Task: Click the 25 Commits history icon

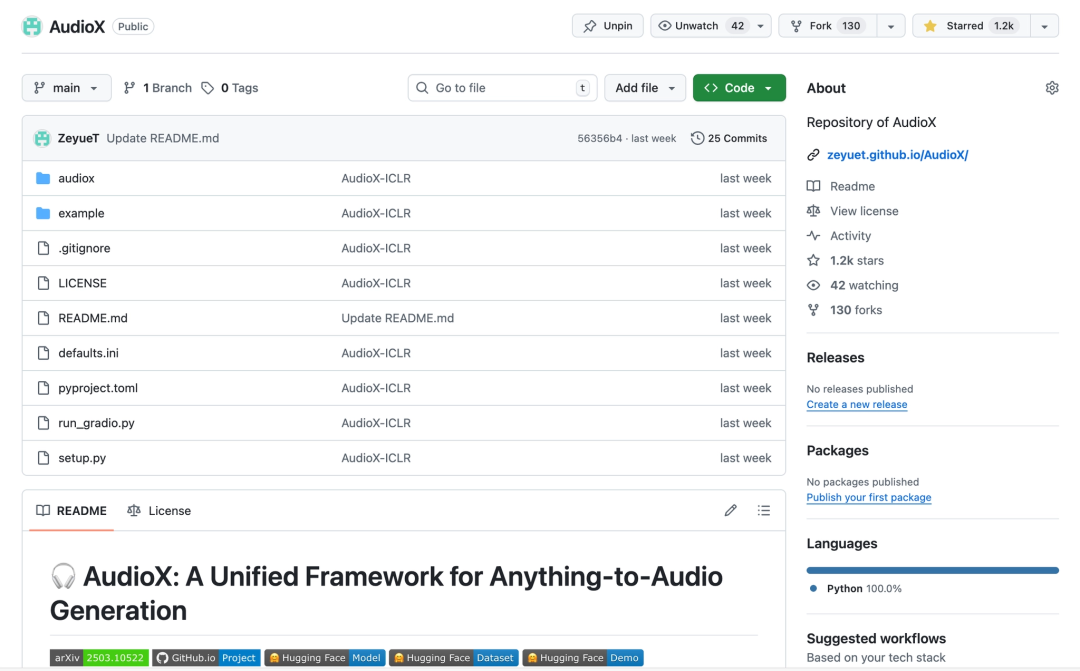Action: (698, 139)
